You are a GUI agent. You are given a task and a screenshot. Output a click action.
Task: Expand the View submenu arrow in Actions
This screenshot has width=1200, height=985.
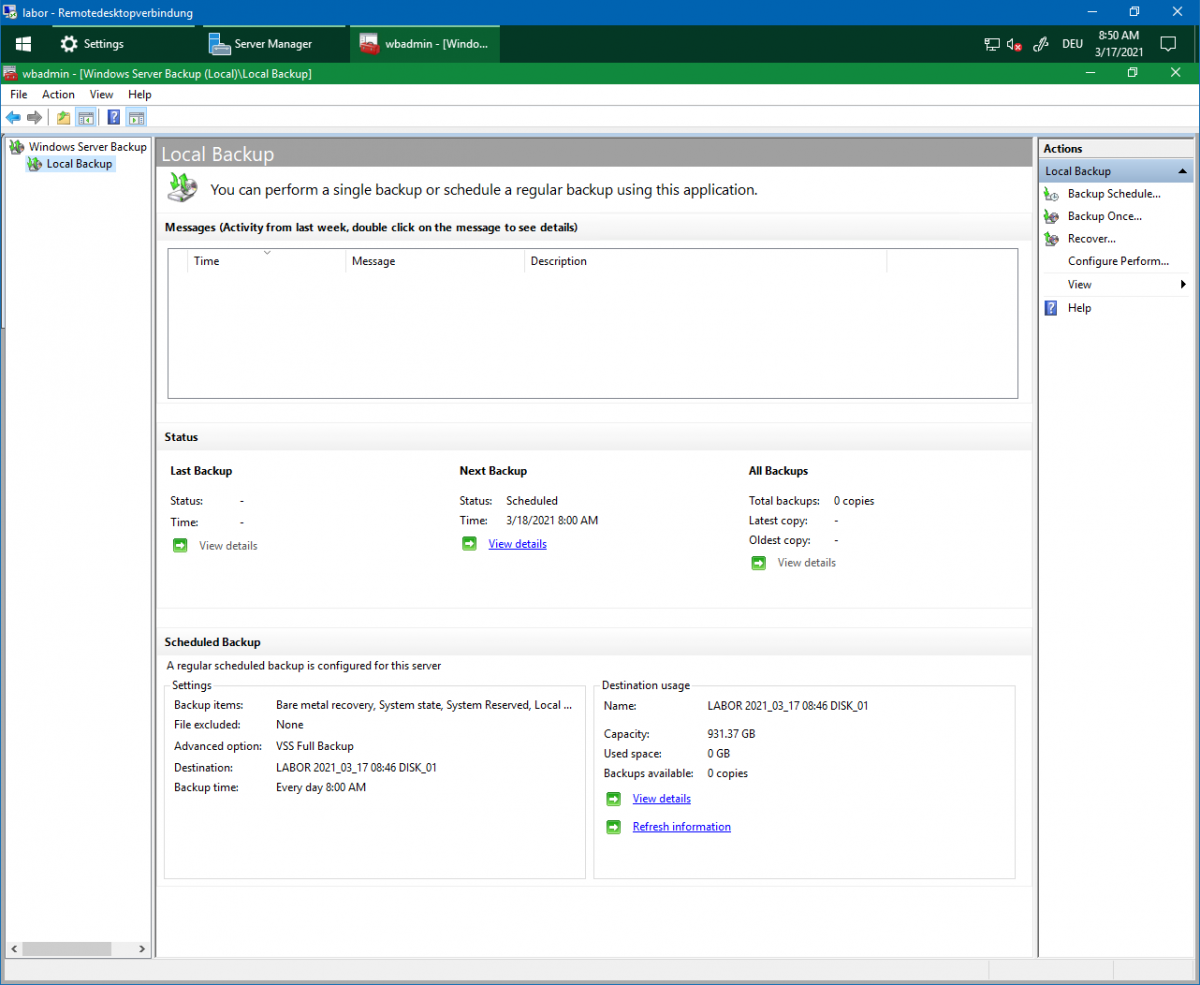click(x=1183, y=285)
